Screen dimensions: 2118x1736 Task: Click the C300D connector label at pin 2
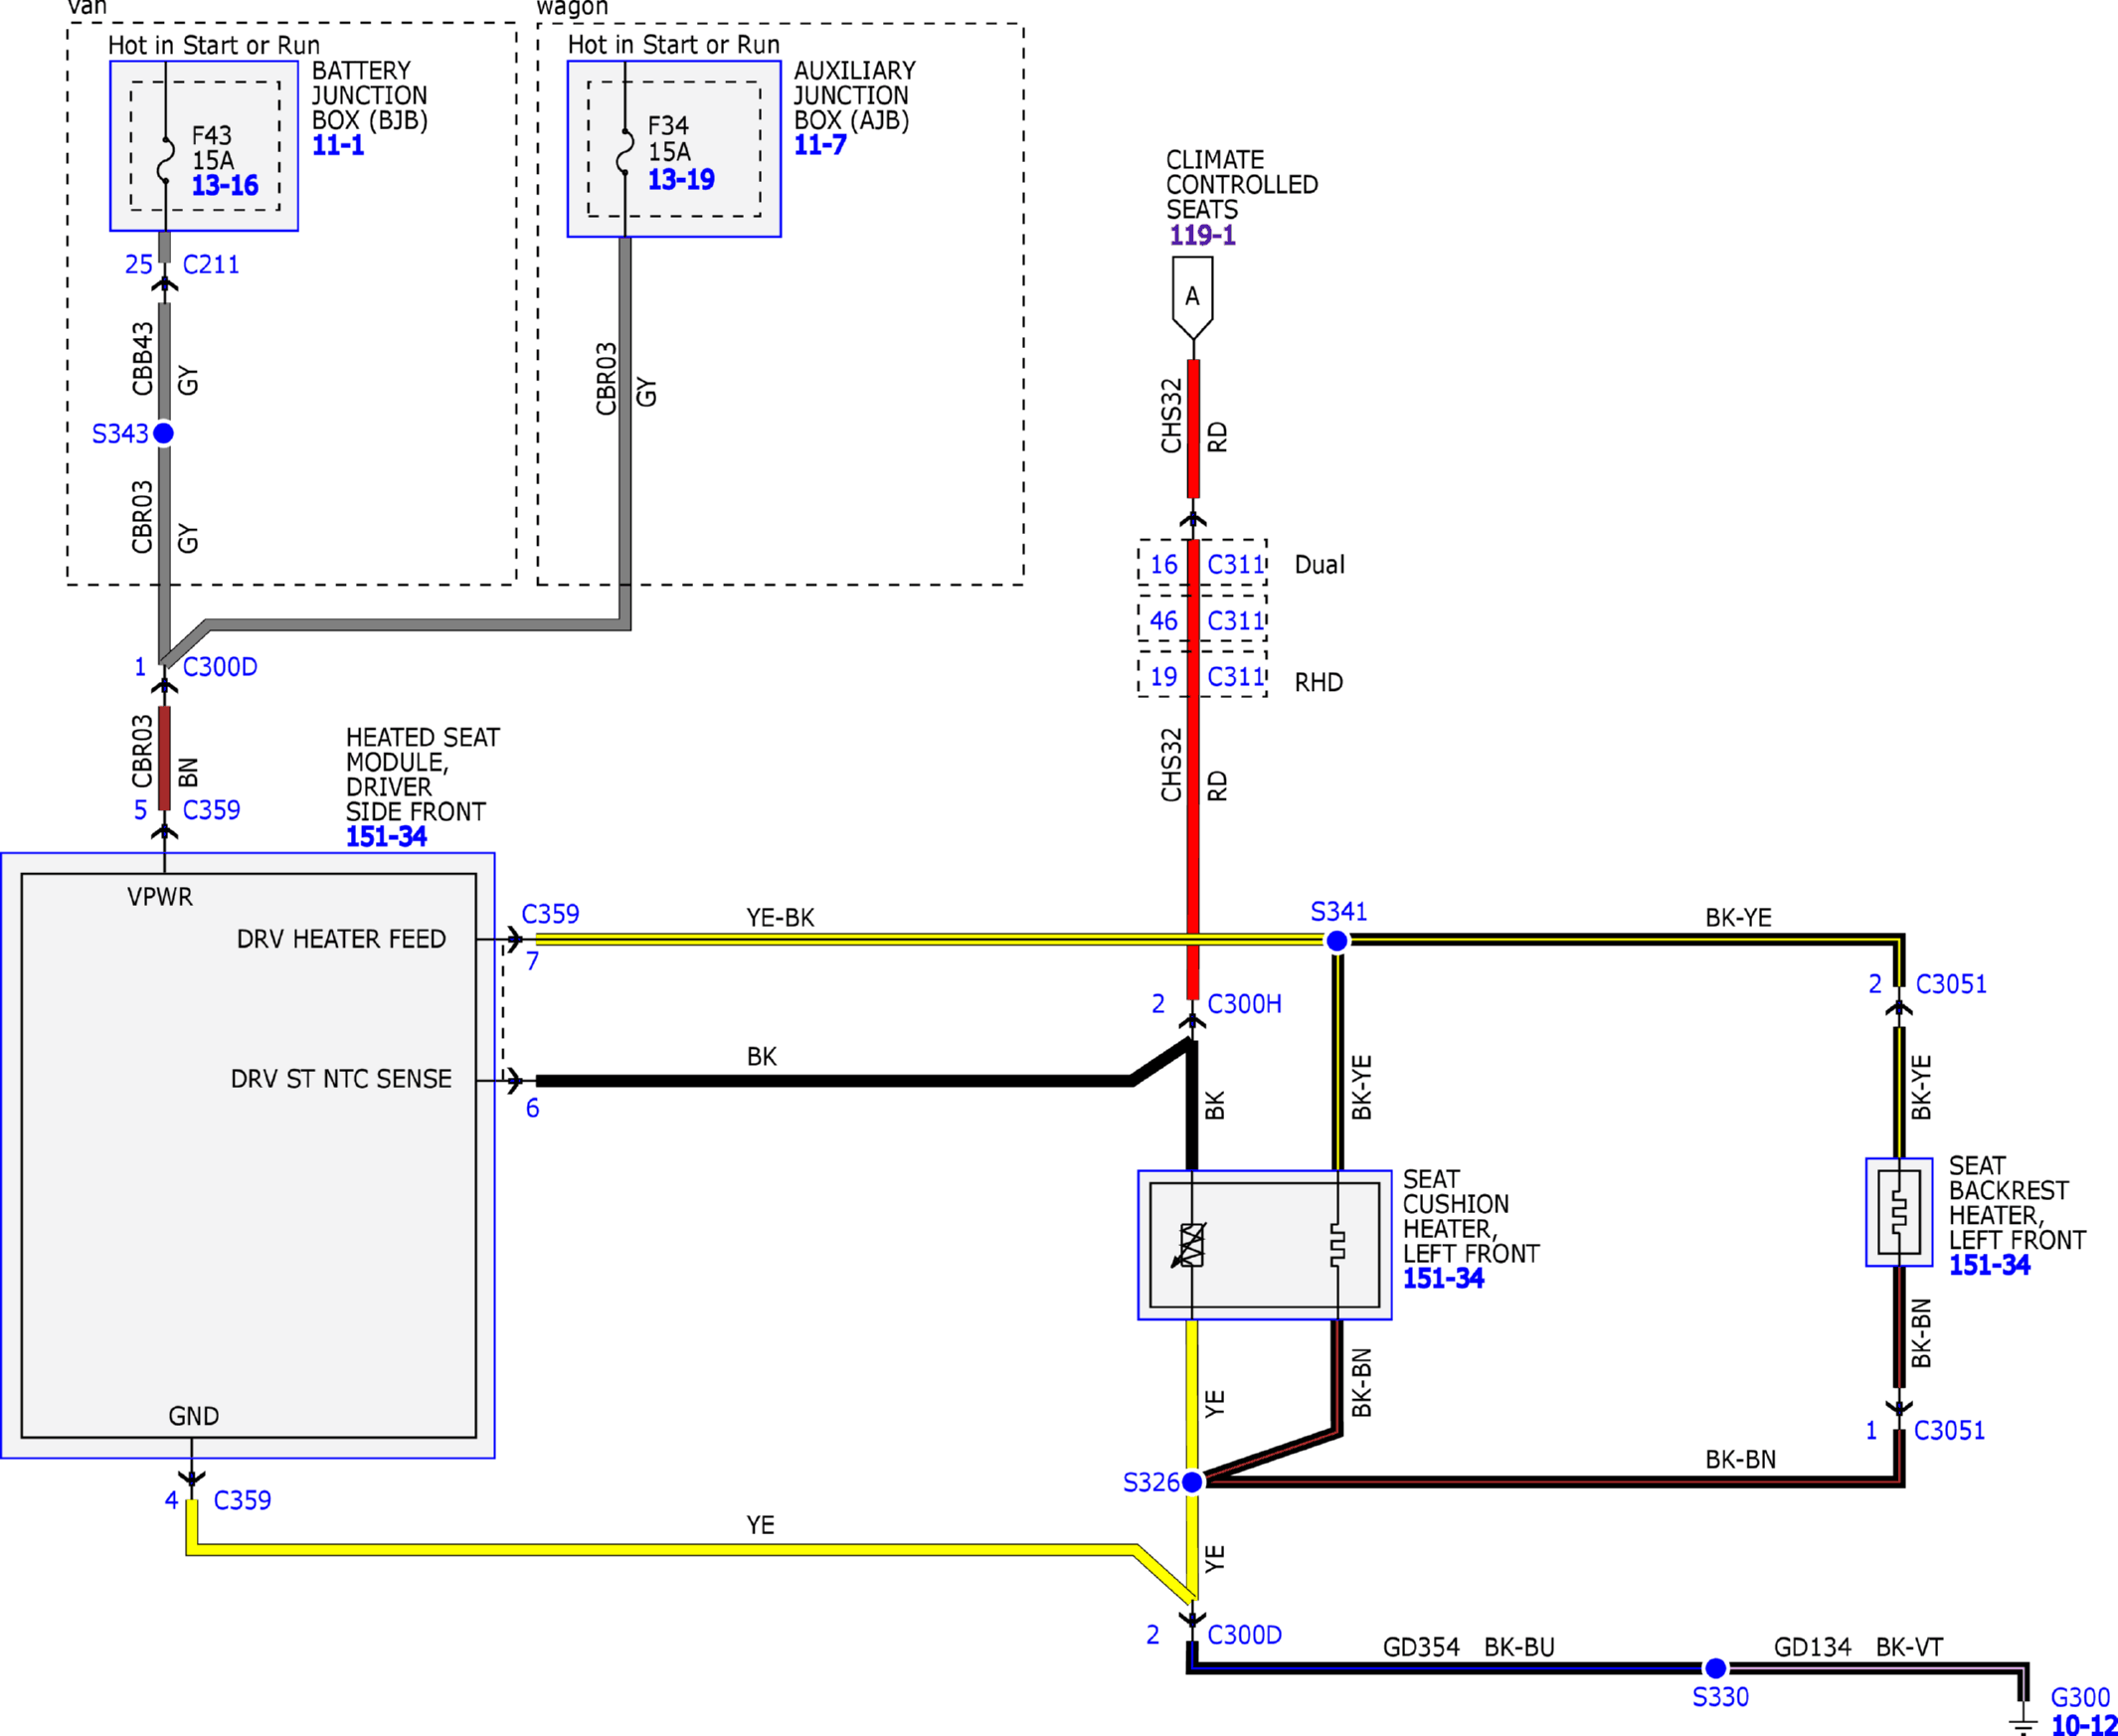[1245, 1635]
